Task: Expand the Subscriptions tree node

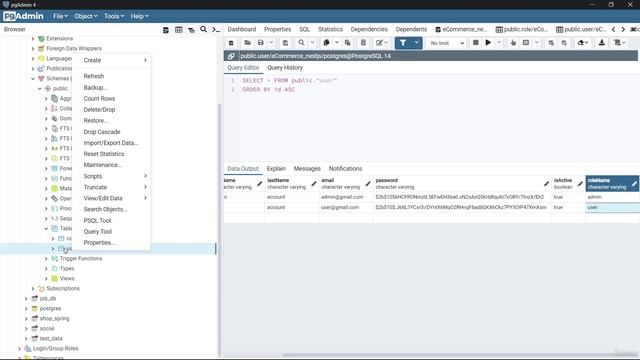Action: pyautogui.click(x=33, y=289)
